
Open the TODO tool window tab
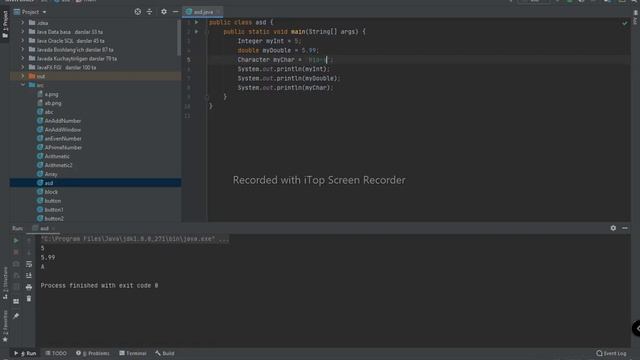pyautogui.click(x=56, y=353)
